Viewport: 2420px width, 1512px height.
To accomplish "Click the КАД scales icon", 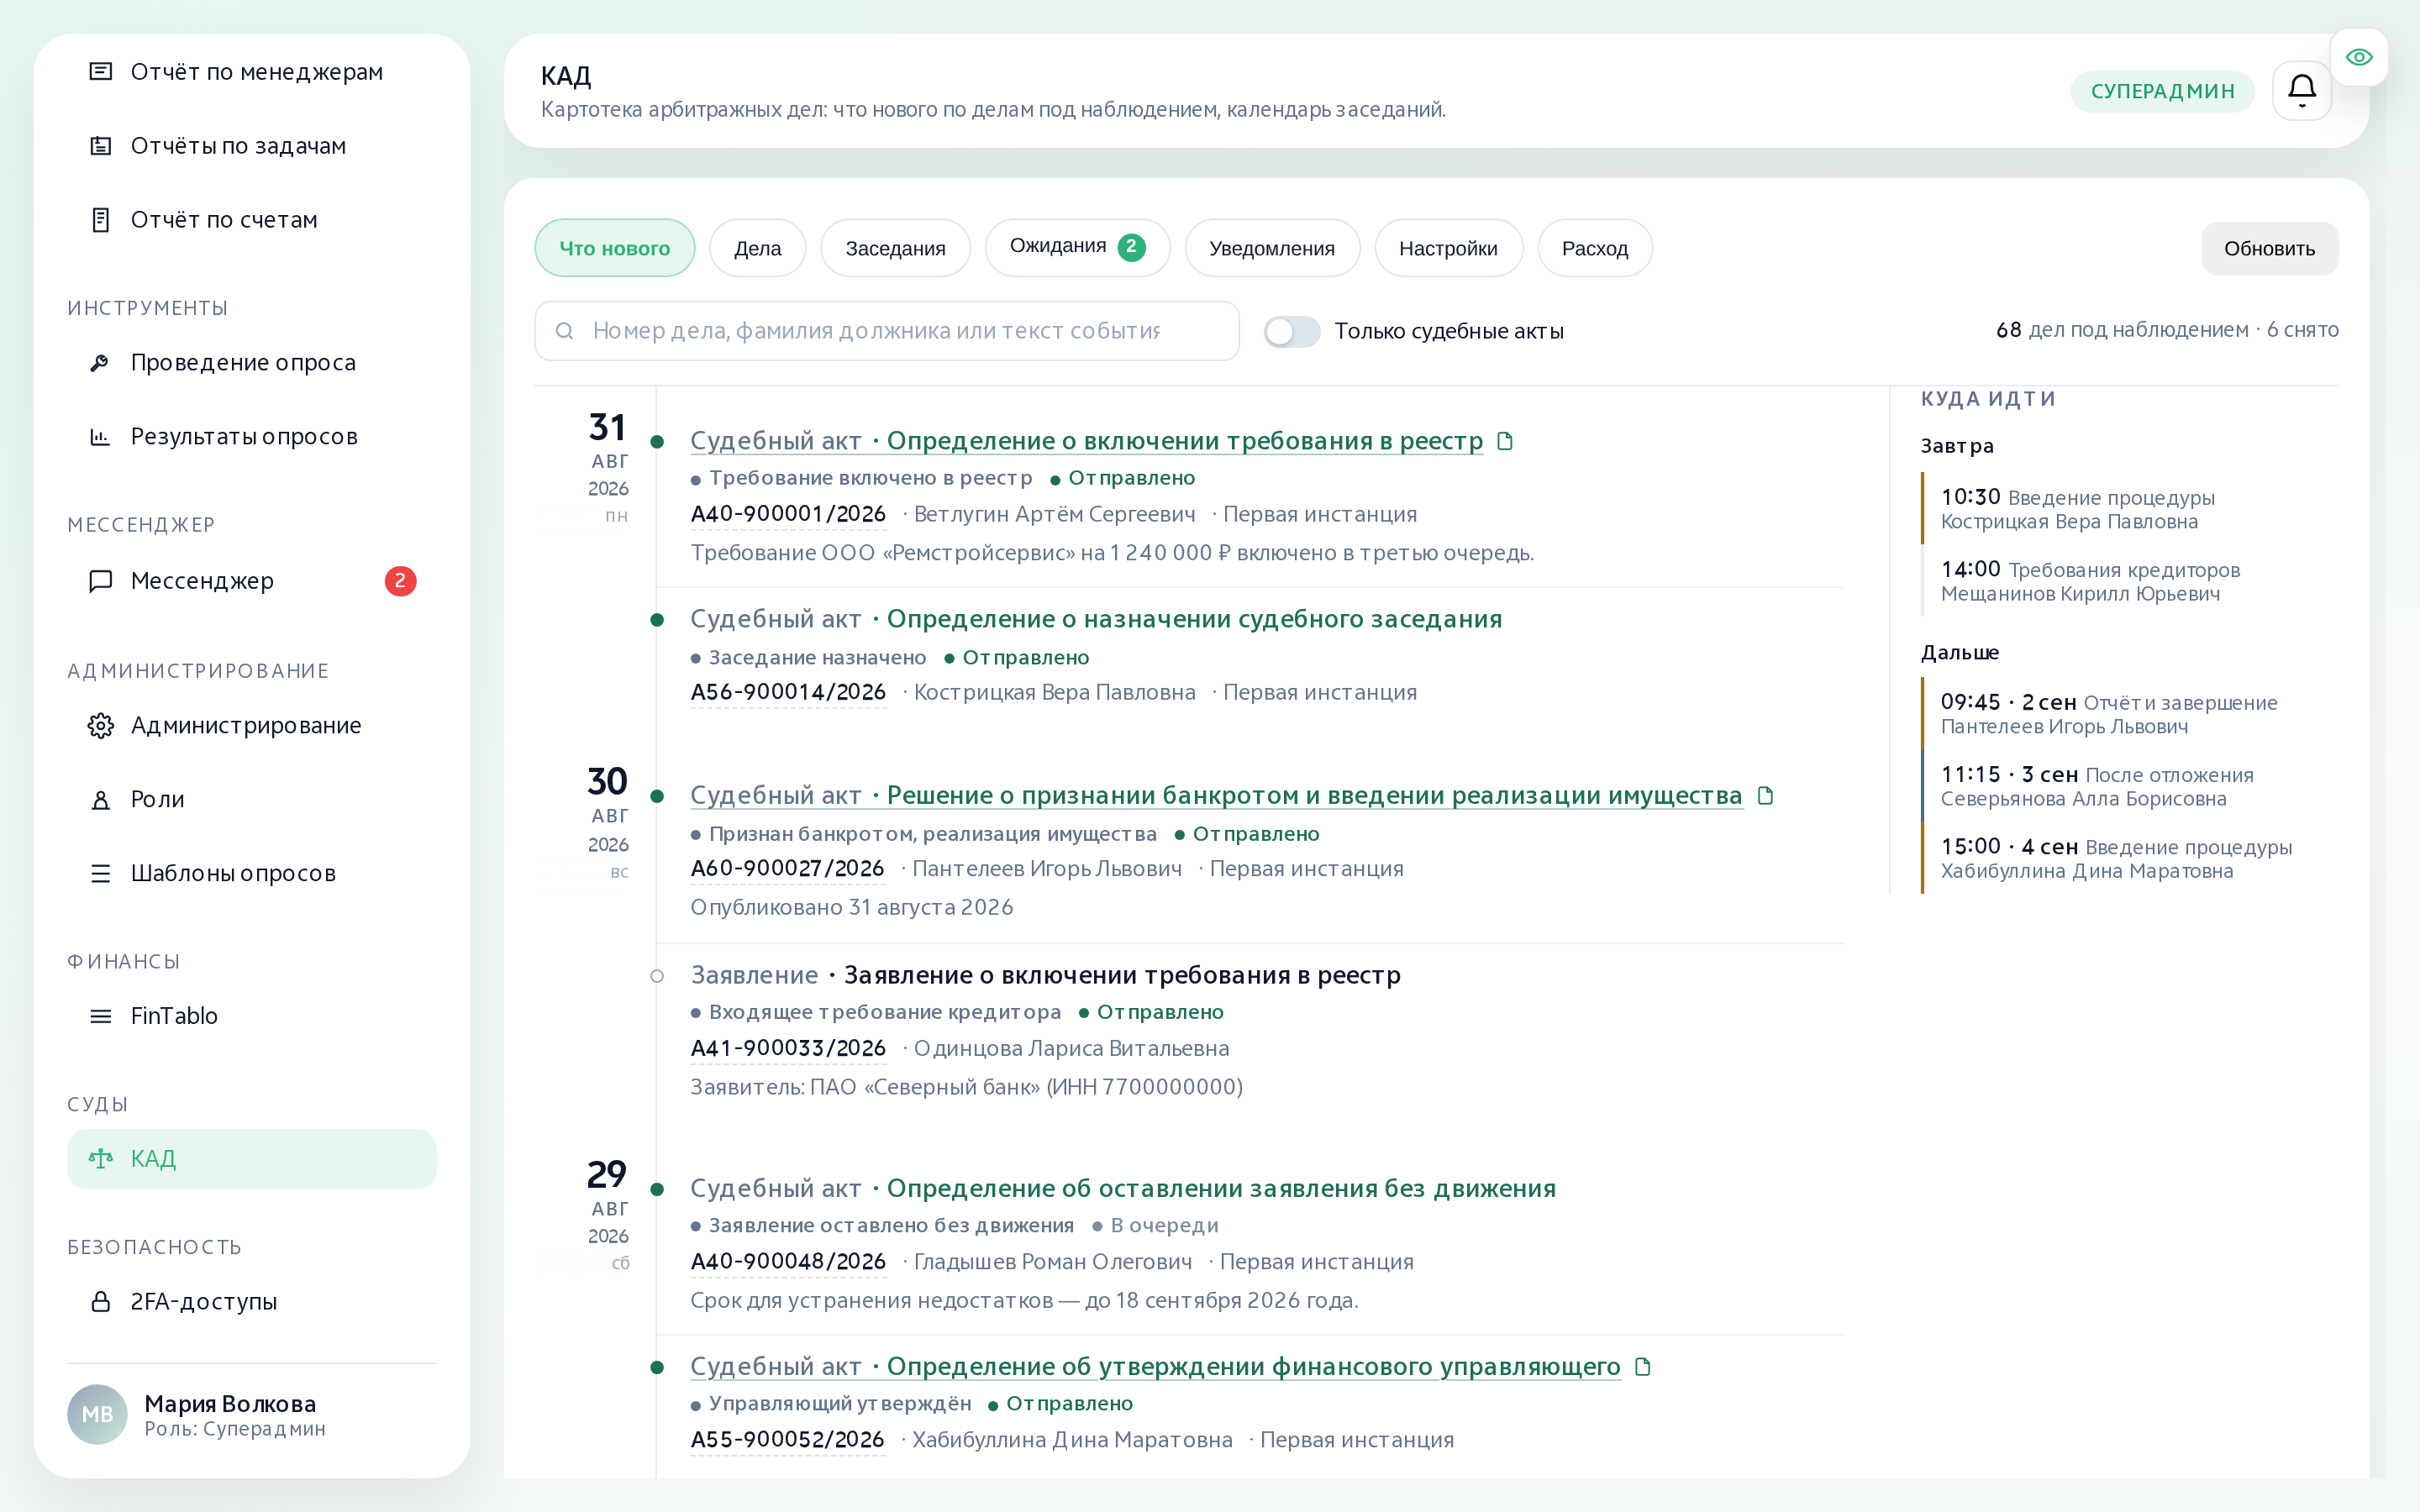I will tap(101, 1159).
